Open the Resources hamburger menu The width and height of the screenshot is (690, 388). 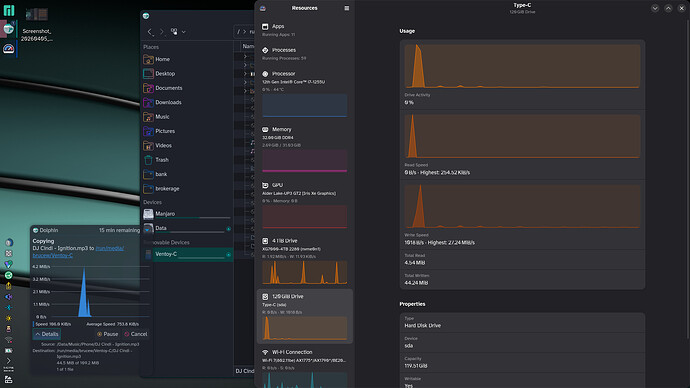click(347, 8)
